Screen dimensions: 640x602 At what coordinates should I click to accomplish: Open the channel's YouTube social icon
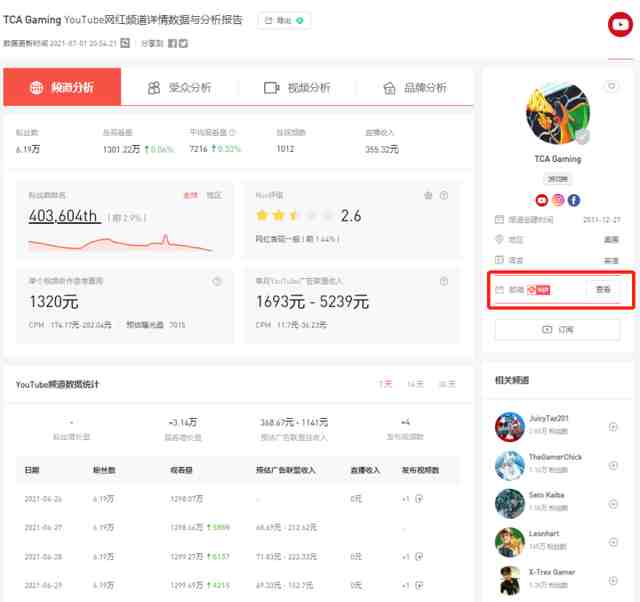pos(542,200)
